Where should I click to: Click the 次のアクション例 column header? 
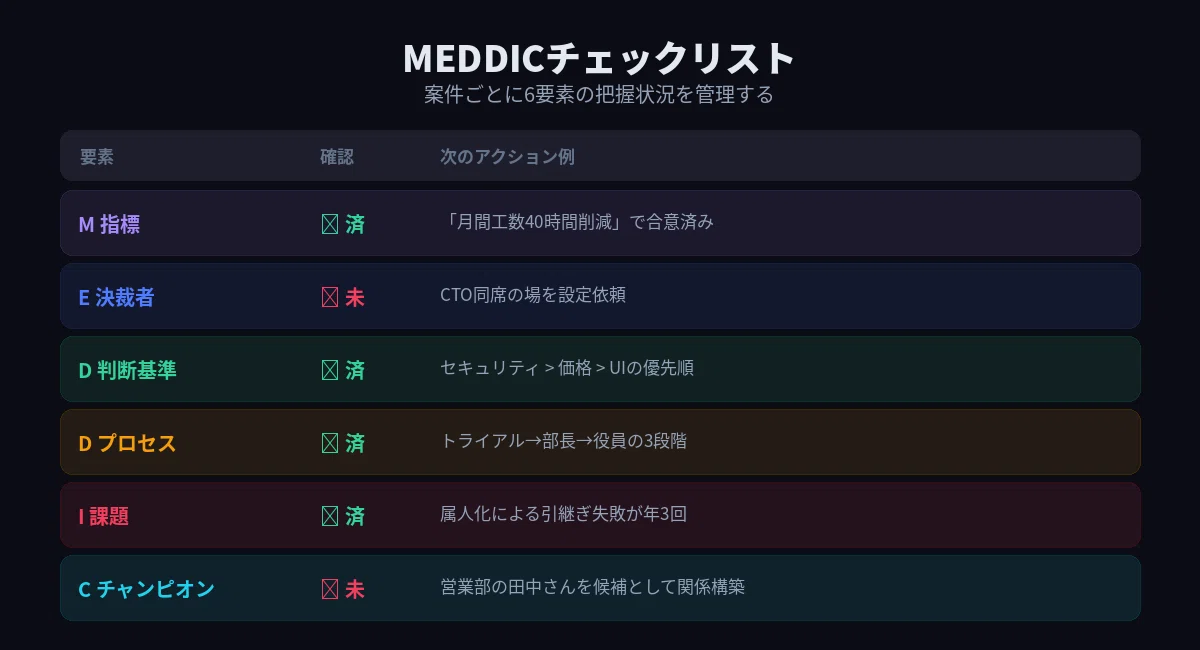507,157
